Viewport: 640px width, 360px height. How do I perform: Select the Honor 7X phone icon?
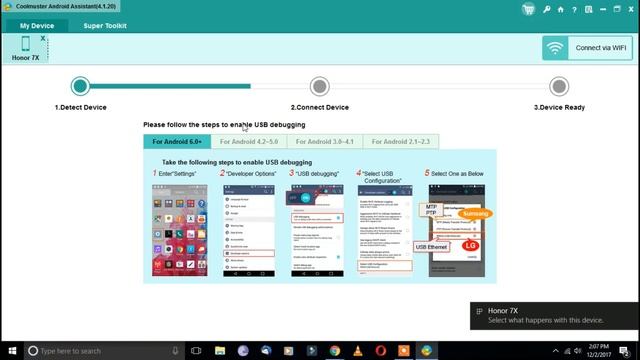coord(25,43)
